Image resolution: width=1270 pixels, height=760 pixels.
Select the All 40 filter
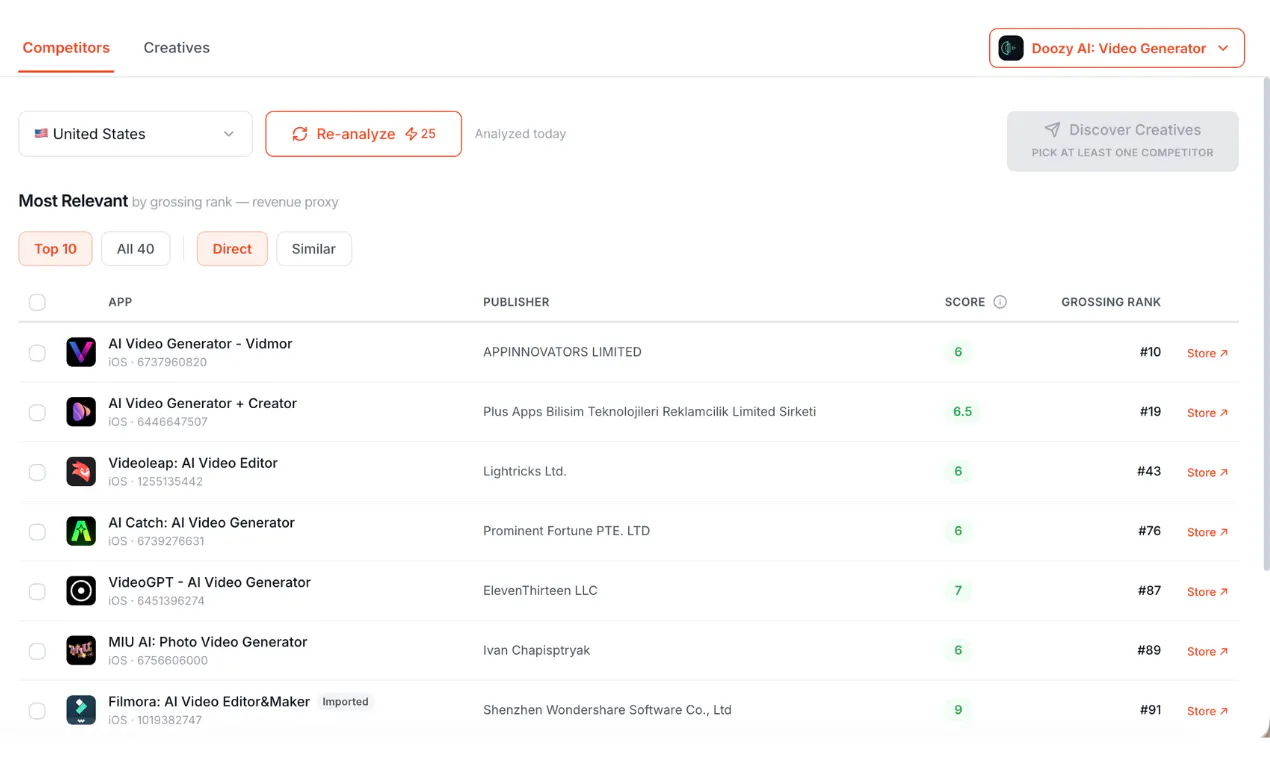click(x=136, y=249)
